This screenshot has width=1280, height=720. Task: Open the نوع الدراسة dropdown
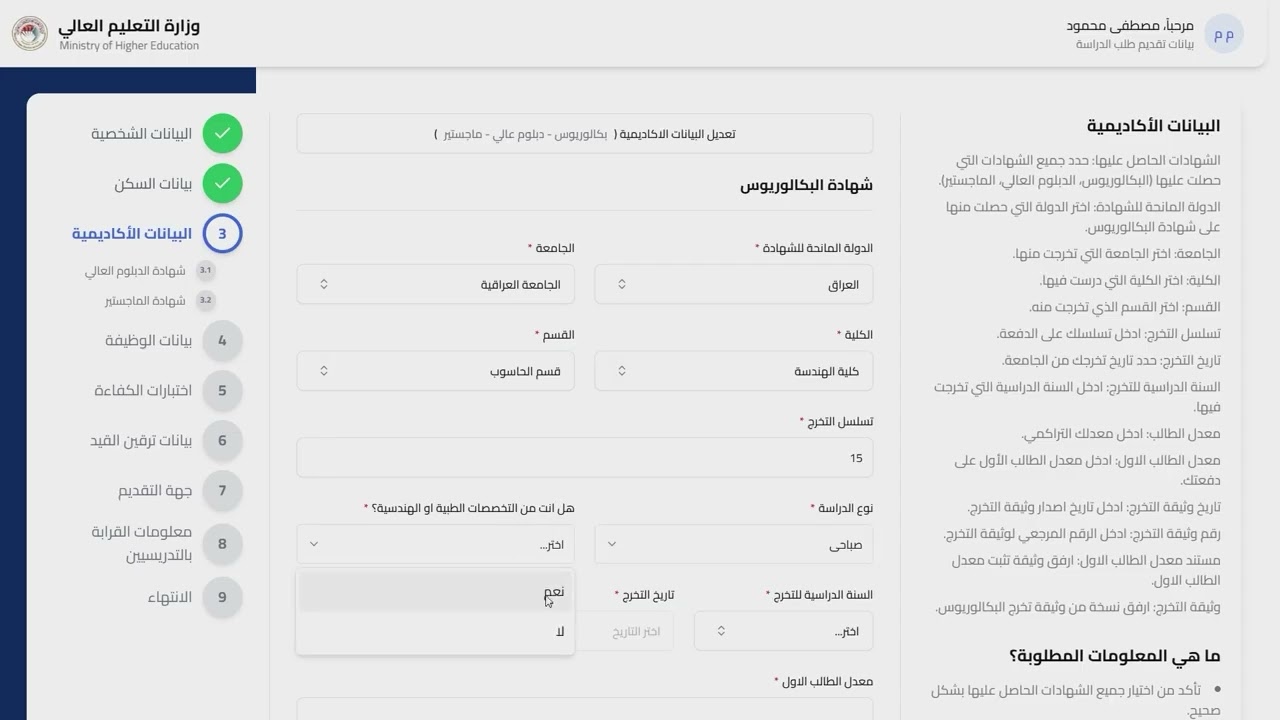coord(733,545)
